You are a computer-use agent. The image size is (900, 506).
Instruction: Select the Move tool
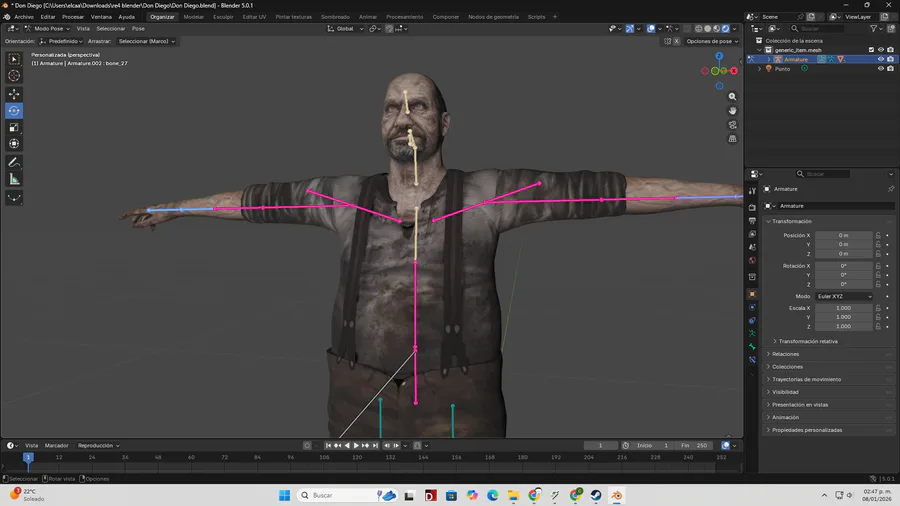point(14,94)
